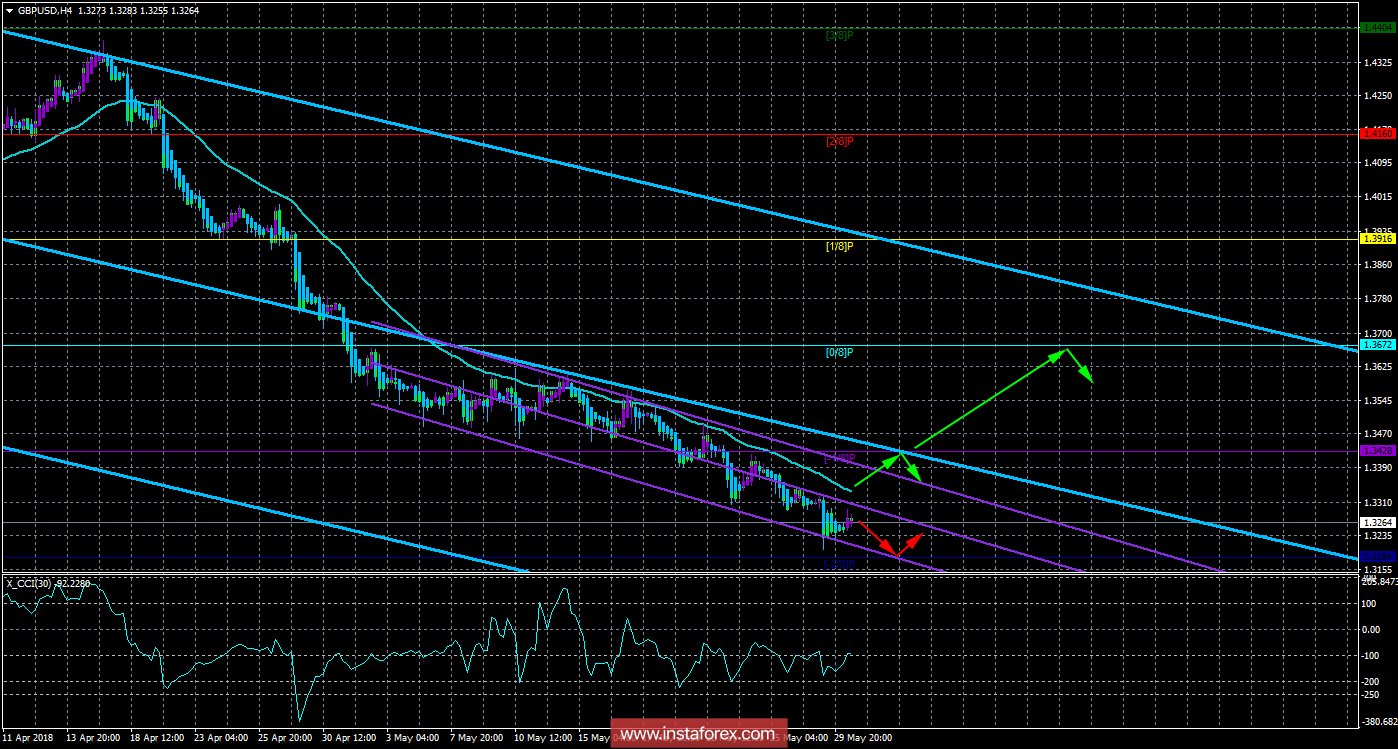Image resolution: width=1398 pixels, height=749 pixels.
Task: Click the 1.4325 price axis label
Action: [1377, 63]
